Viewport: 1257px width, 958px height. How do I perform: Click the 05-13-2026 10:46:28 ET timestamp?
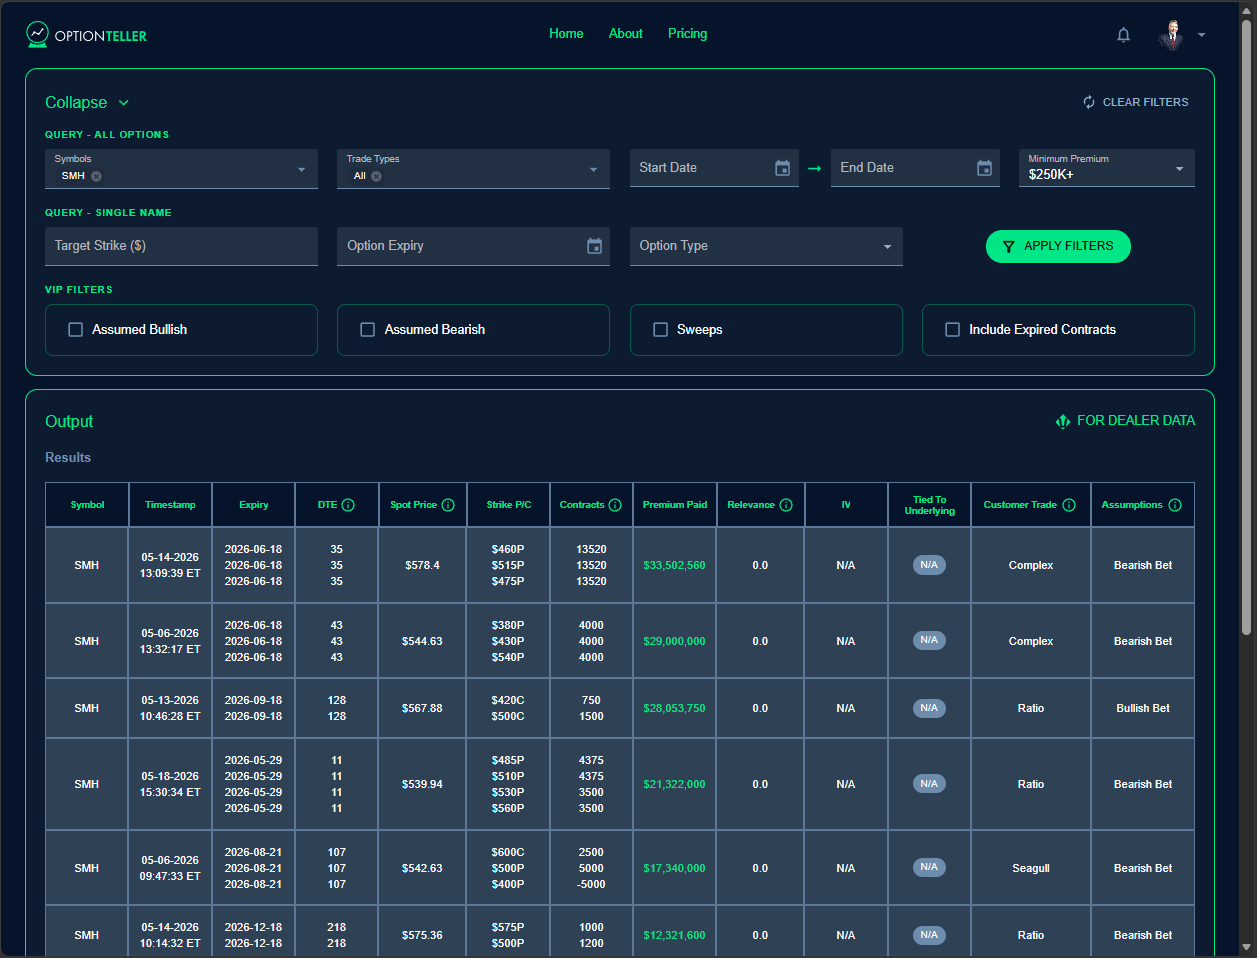click(x=170, y=709)
